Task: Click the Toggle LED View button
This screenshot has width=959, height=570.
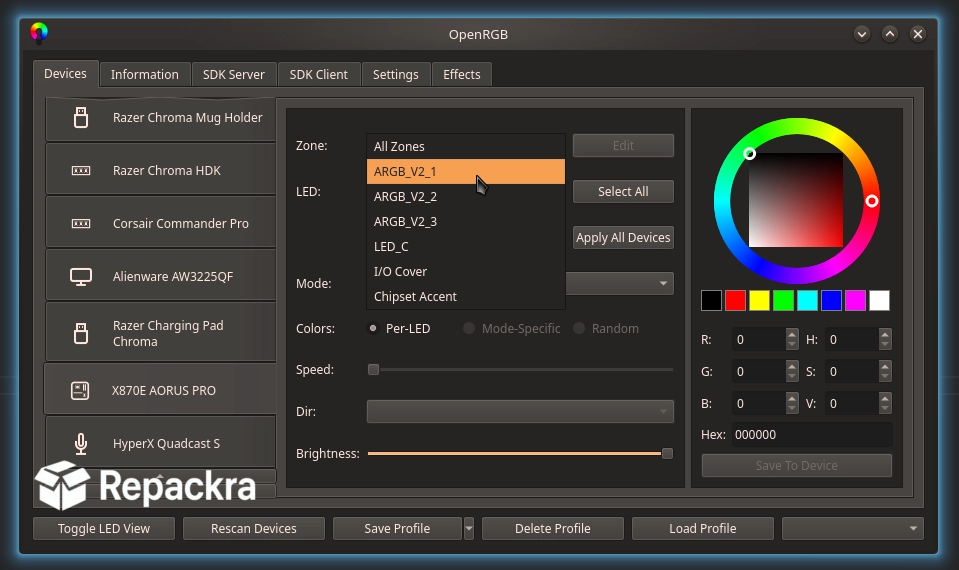Action: click(104, 528)
